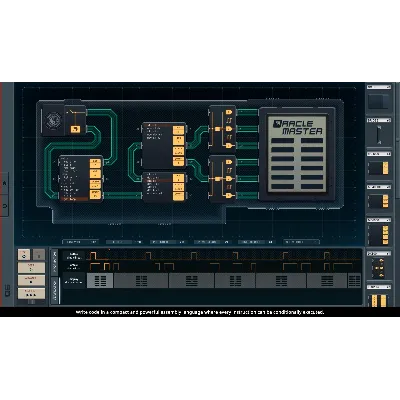Click top yellow register of upper middle microcontroller

(178, 130)
